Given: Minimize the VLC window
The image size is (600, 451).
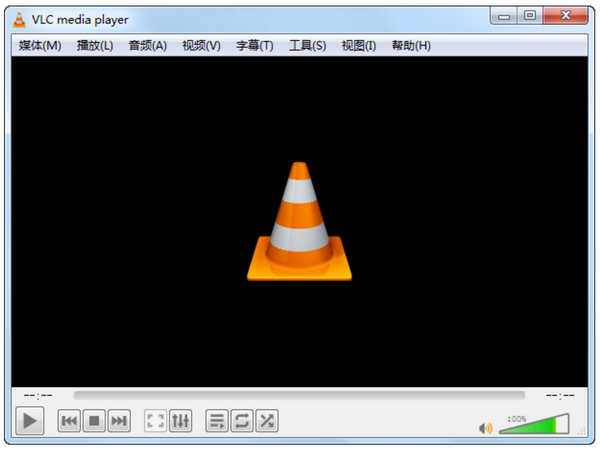Looking at the screenshot, I should [x=504, y=16].
